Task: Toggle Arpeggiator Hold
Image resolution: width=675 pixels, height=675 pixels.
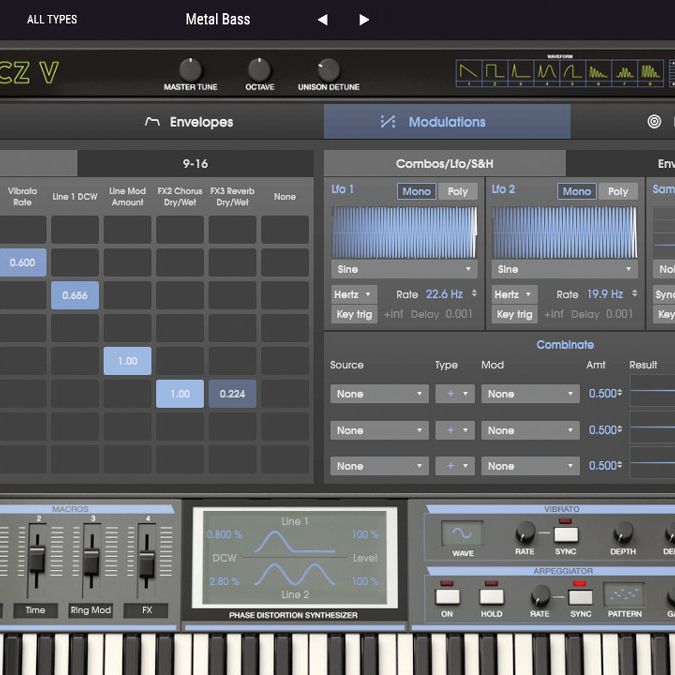Action: point(492,597)
